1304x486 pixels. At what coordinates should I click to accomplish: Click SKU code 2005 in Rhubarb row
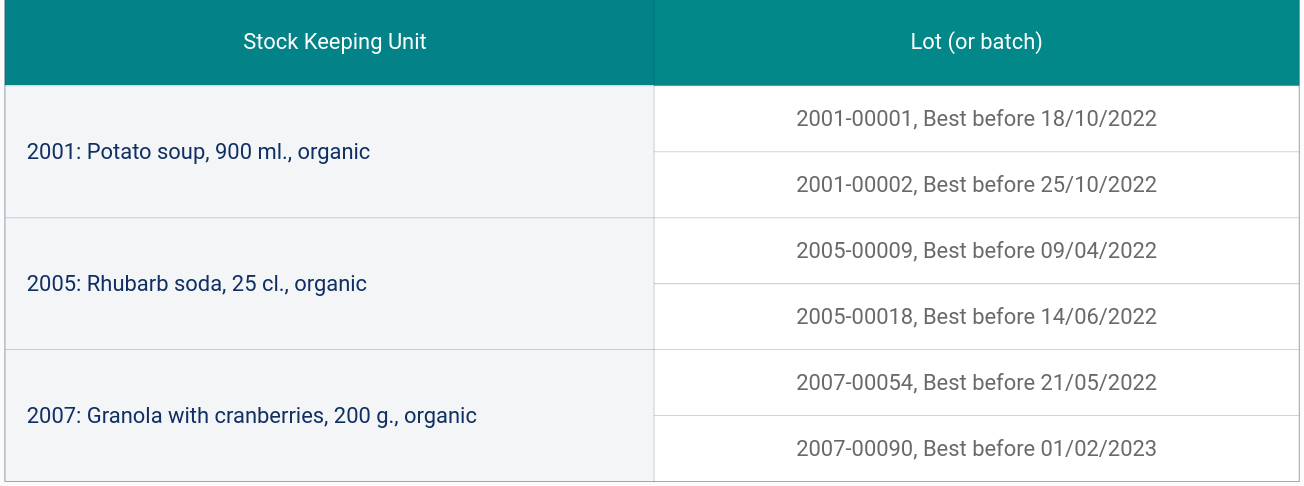[x=51, y=284]
